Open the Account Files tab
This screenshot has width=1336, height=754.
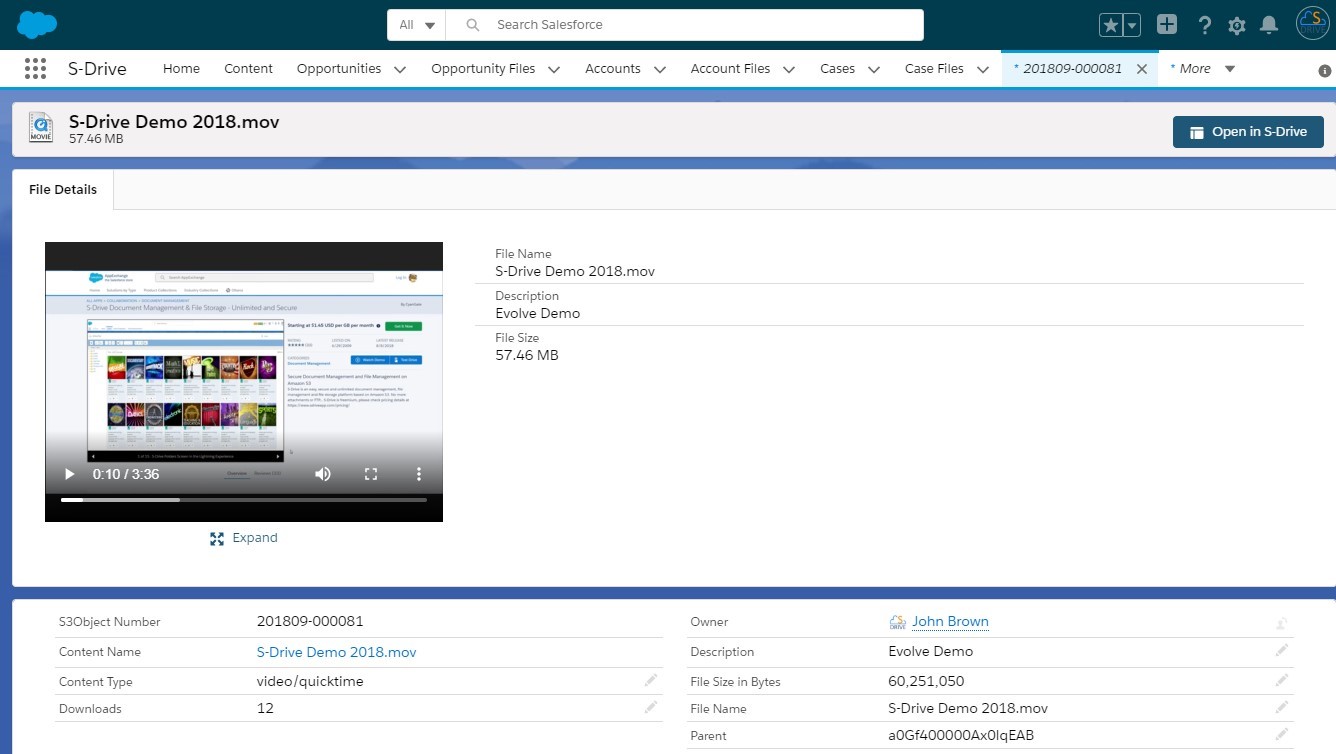click(x=730, y=69)
